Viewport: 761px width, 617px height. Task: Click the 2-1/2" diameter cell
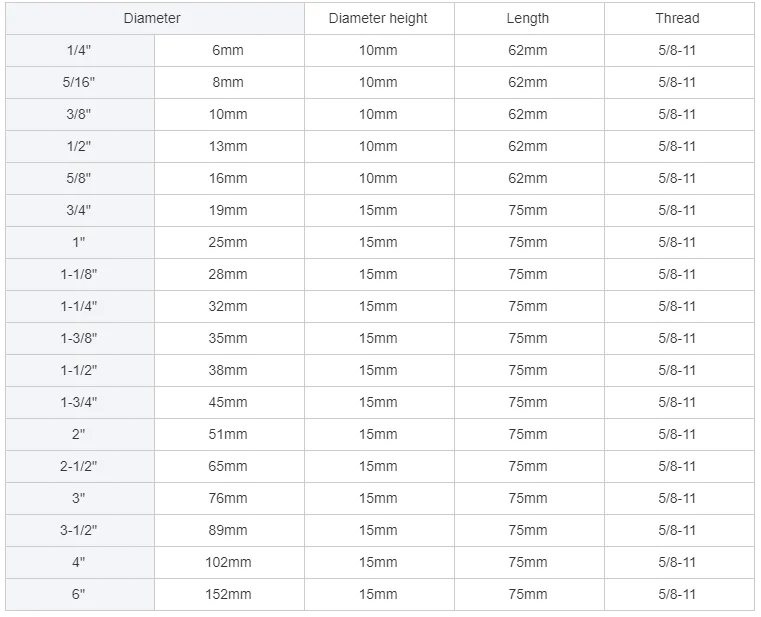point(79,466)
